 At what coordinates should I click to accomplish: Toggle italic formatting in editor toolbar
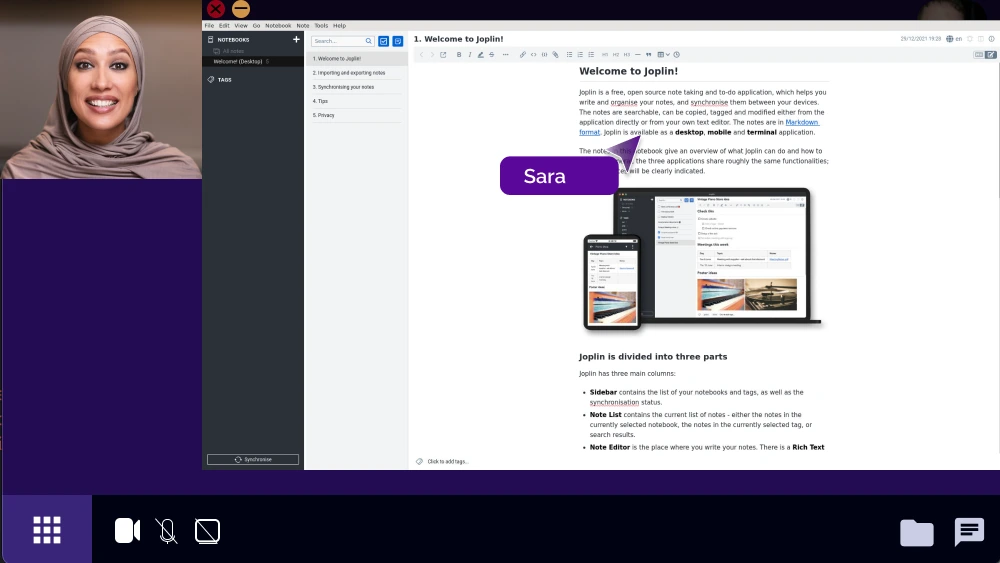470,55
